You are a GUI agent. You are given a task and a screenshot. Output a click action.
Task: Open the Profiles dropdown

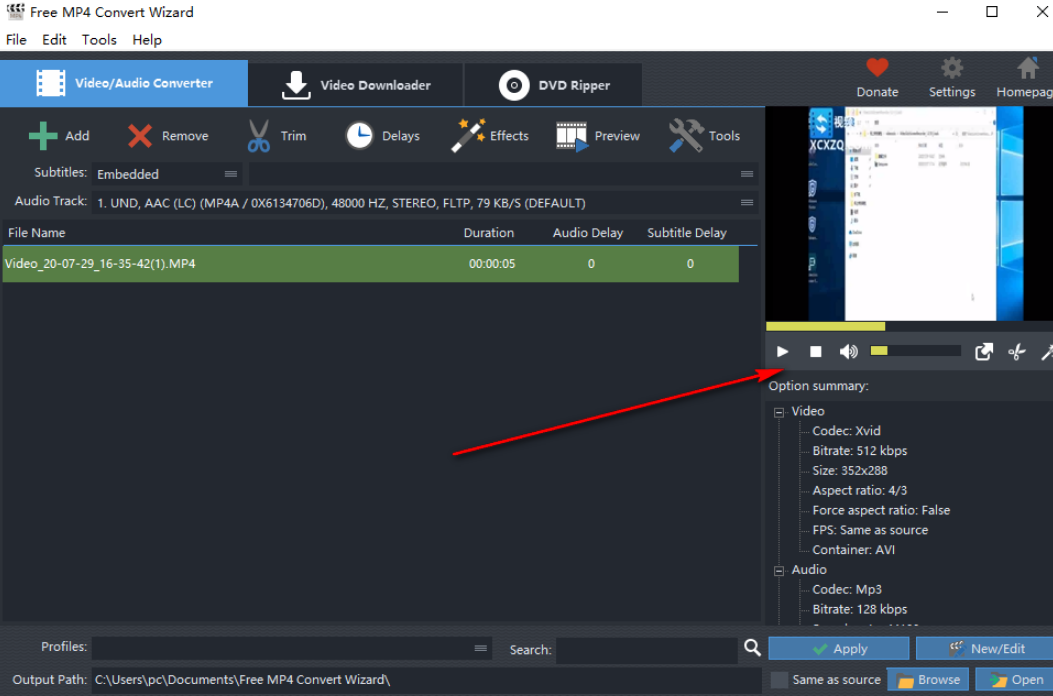[291, 648]
